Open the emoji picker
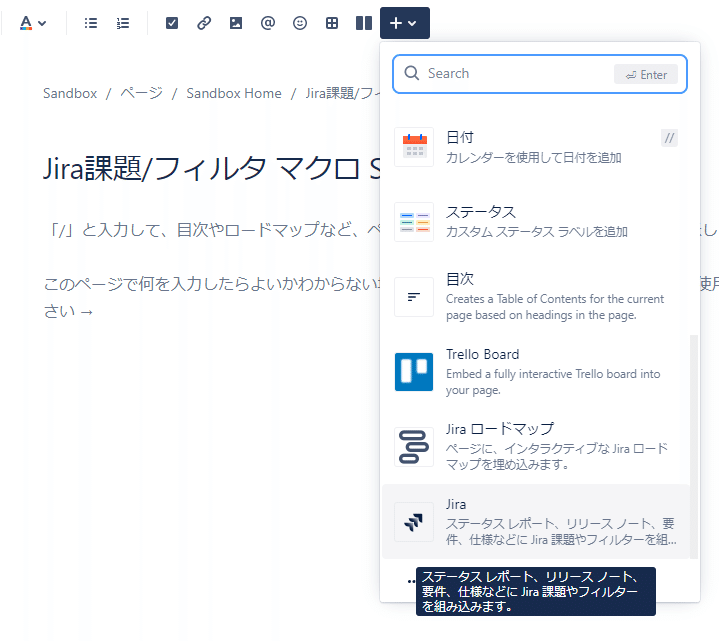 click(300, 23)
